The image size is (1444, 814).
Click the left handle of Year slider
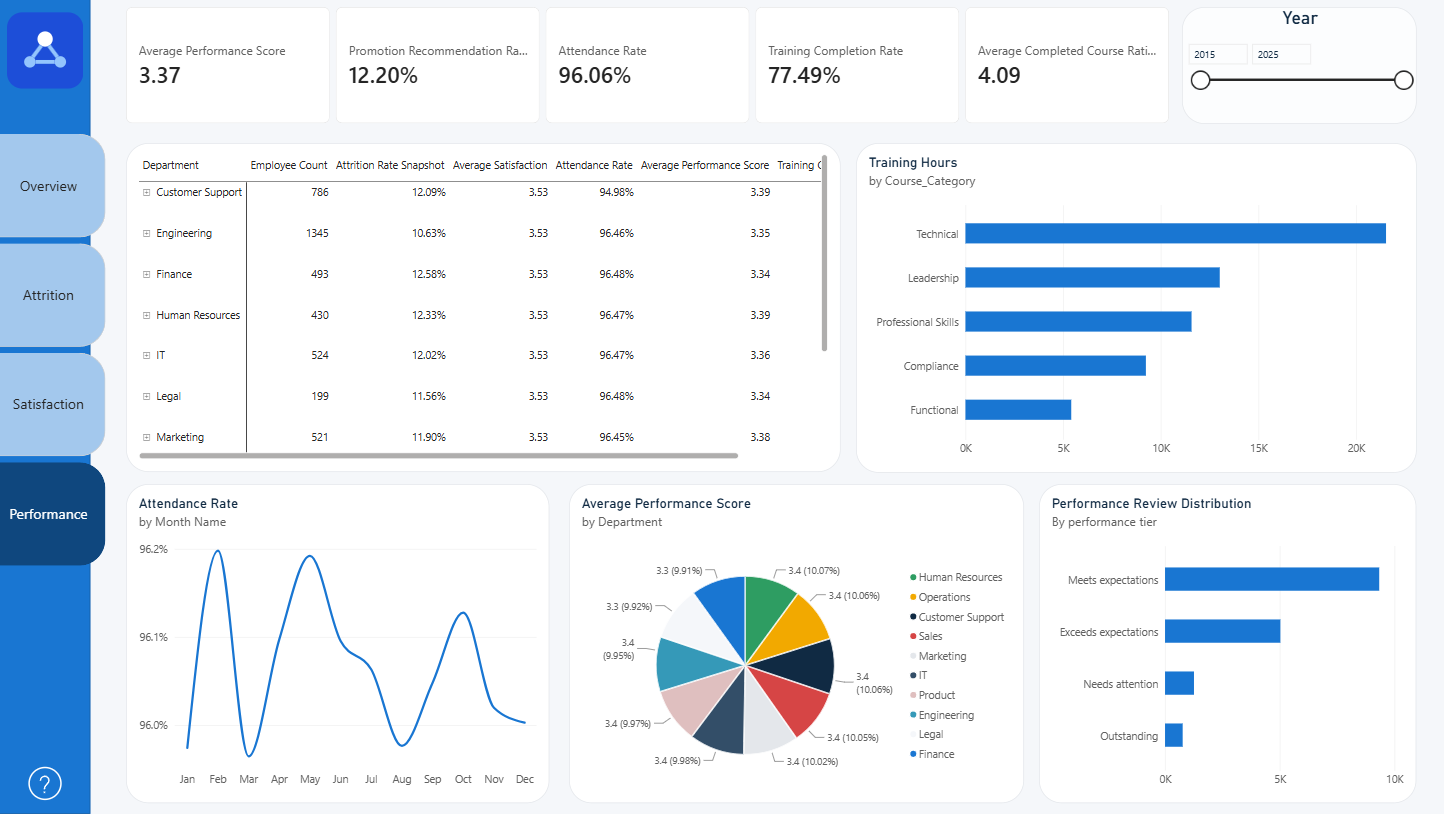coord(1201,80)
